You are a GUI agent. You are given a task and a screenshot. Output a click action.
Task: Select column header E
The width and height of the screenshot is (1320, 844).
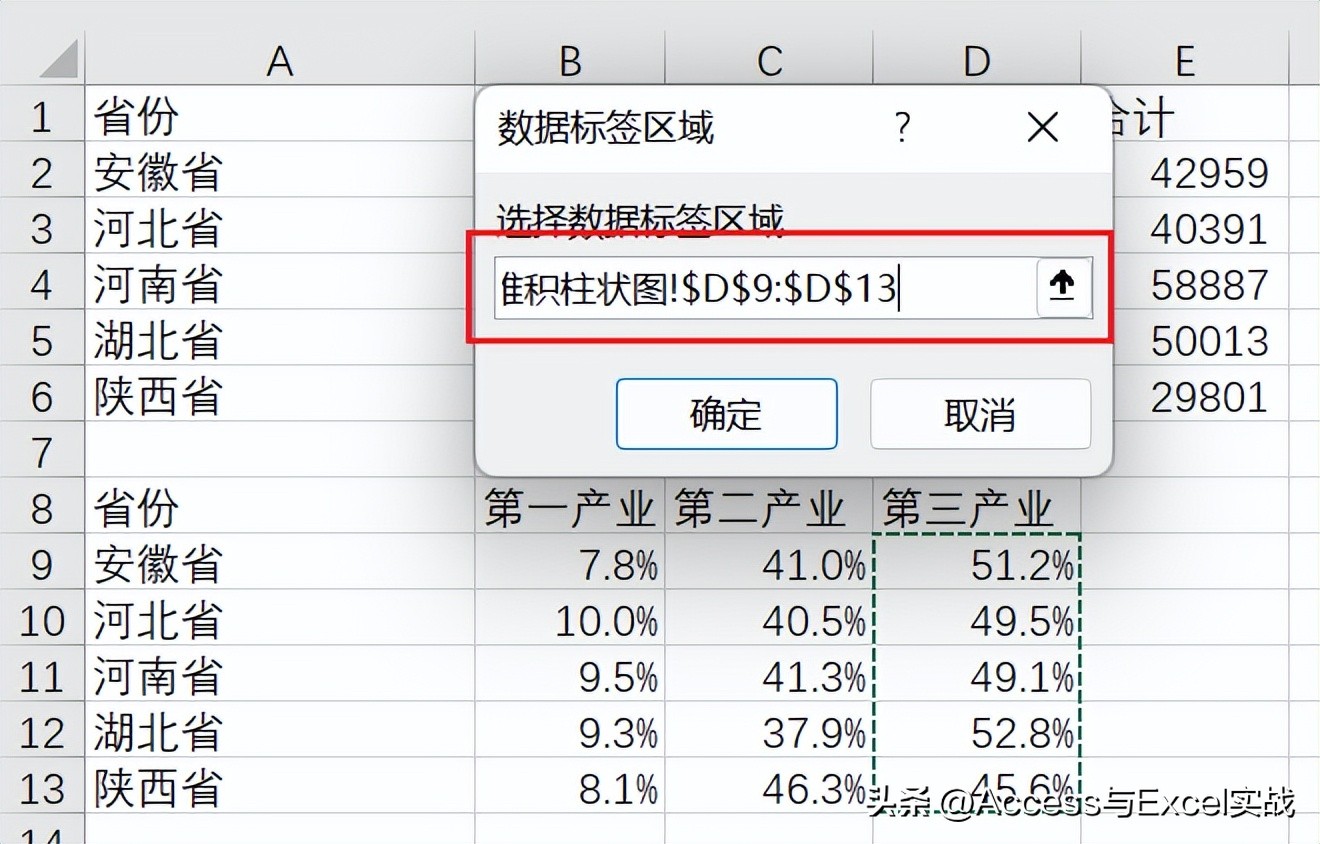click(x=1185, y=60)
